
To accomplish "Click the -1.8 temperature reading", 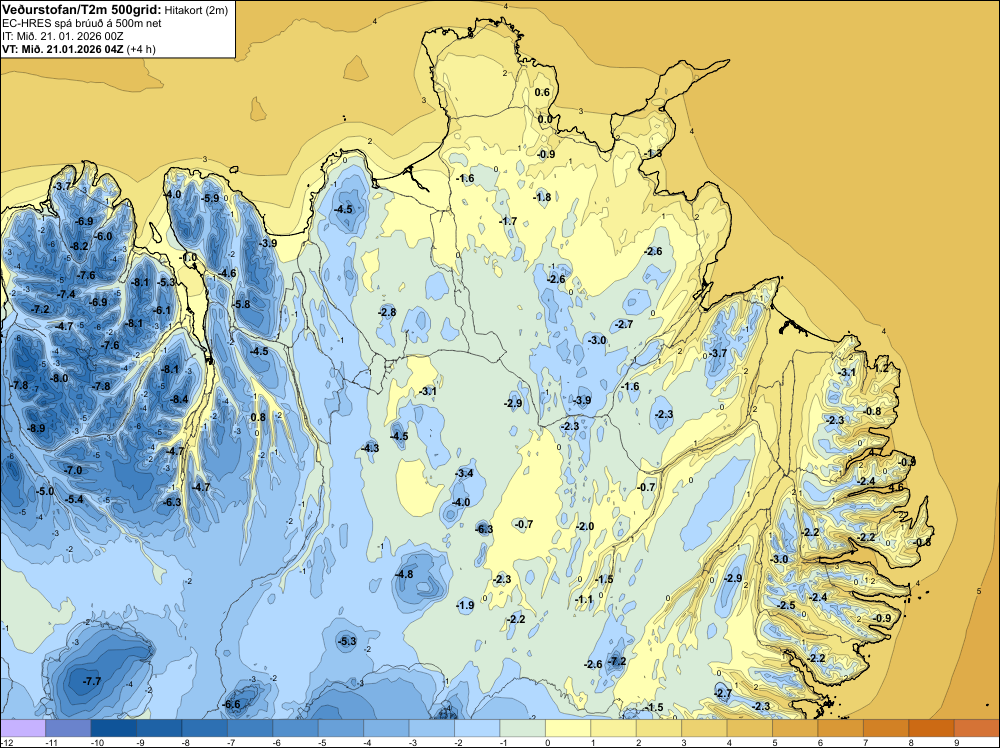I will [x=542, y=197].
